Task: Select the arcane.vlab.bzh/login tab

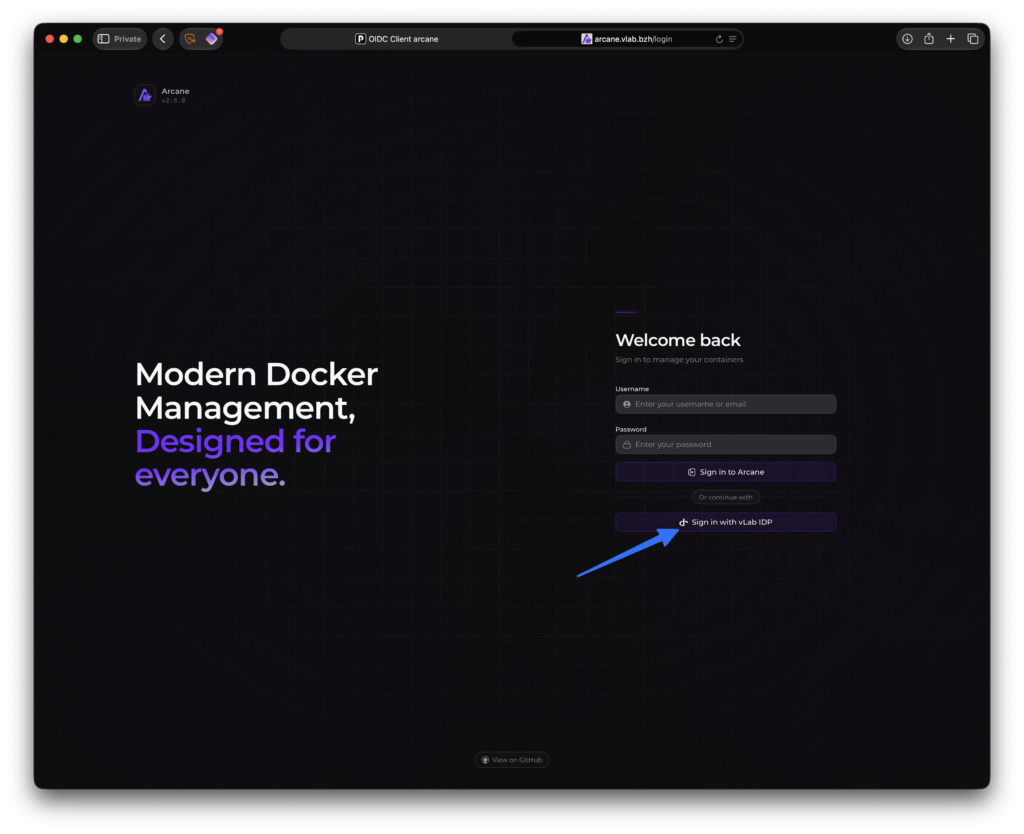Action: (x=627, y=39)
